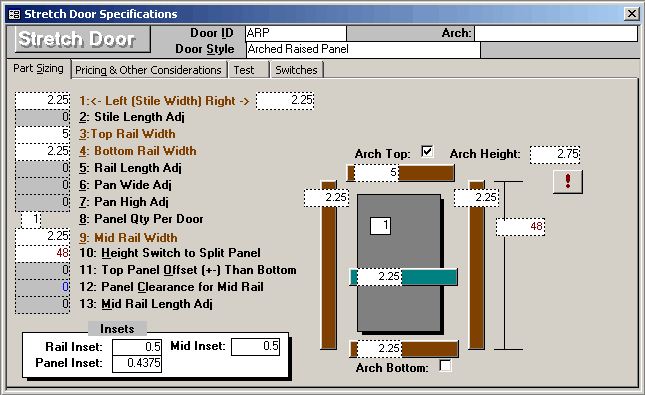Click the Top Rail Width field in list
This screenshot has height=395, width=645.
[42, 135]
